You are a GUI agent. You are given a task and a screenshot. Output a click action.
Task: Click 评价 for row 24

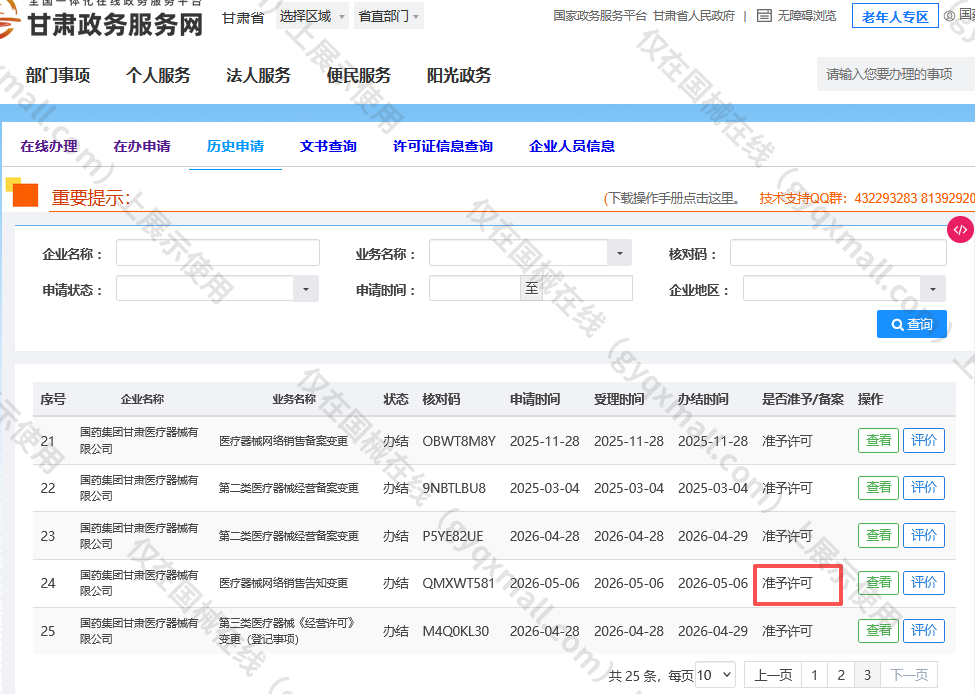pos(923,583)
